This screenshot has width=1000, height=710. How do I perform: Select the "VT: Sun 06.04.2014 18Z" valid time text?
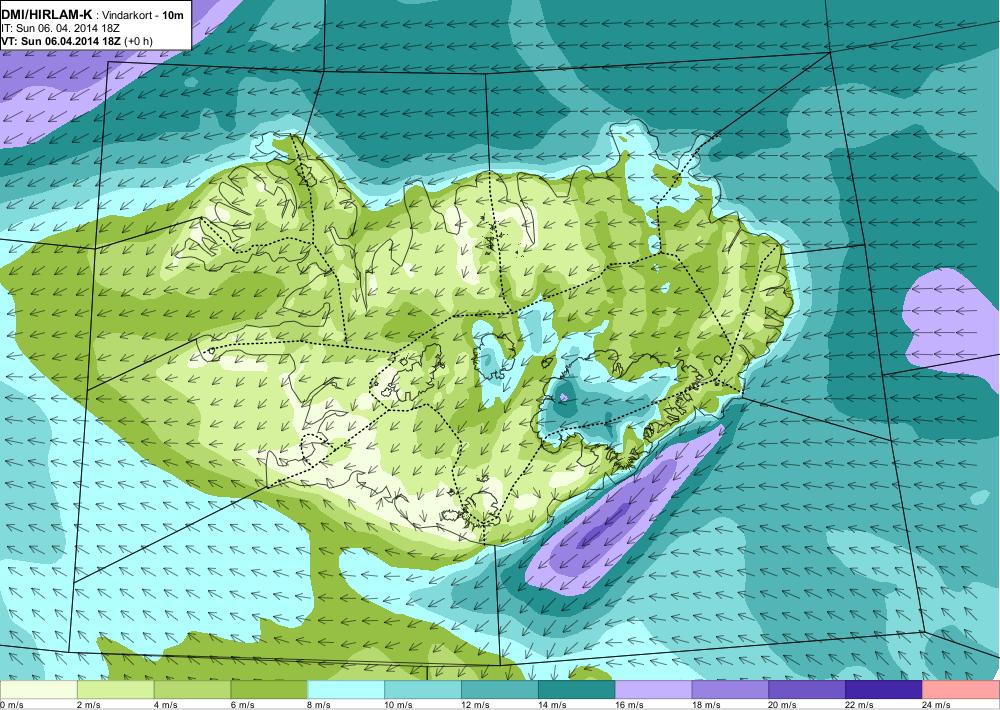pos(61,41)
